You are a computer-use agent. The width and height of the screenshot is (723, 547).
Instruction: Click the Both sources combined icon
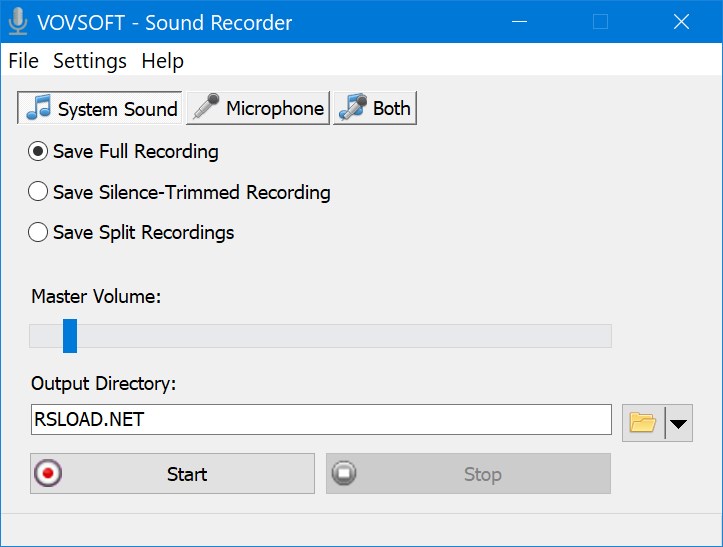tap(352, 108)
